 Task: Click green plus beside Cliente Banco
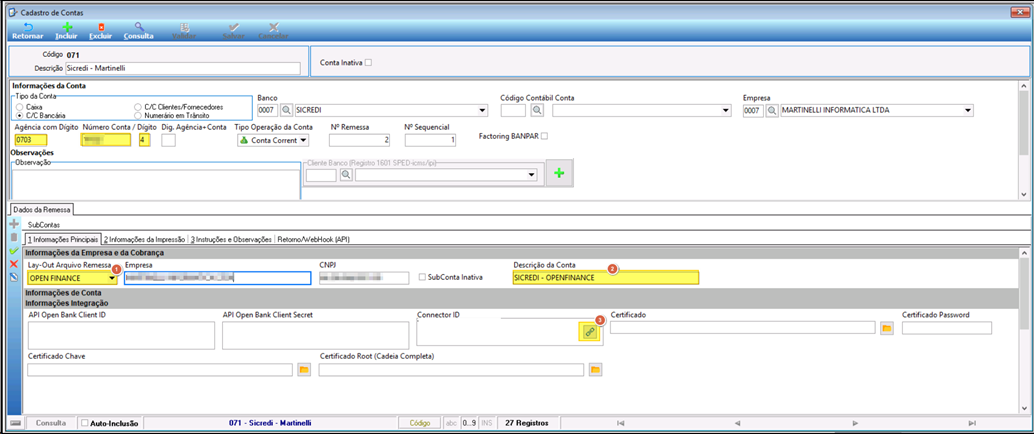(559, 174)
